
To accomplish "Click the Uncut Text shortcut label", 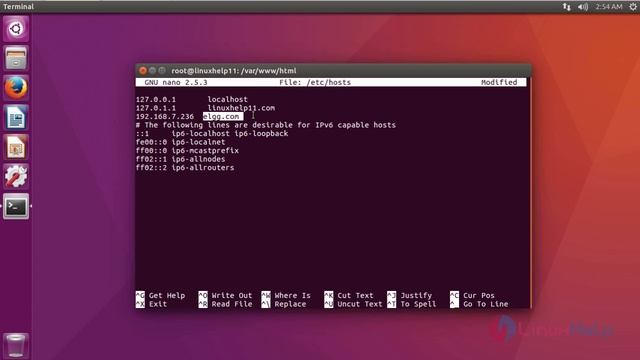I will pyautogui.click(x=360, y=304).
